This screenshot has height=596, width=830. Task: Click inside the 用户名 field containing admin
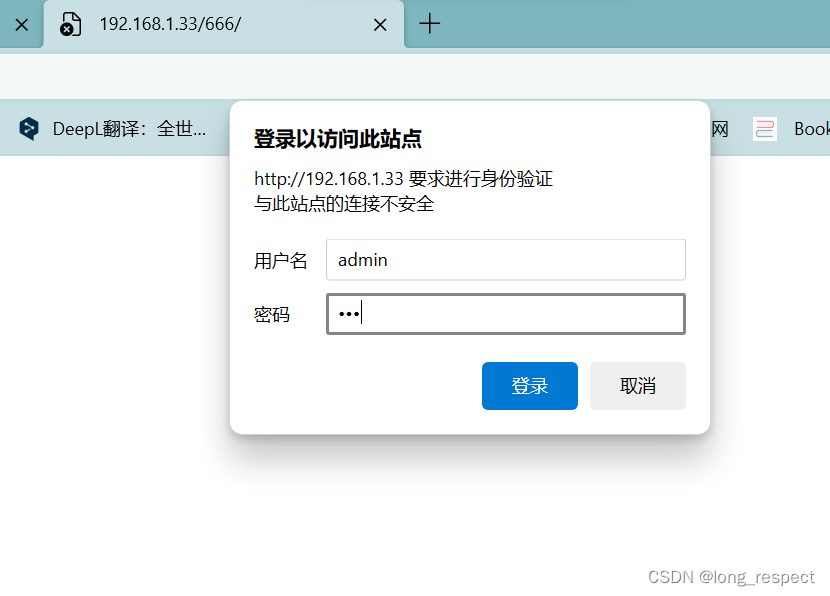(x=505, y=259)
